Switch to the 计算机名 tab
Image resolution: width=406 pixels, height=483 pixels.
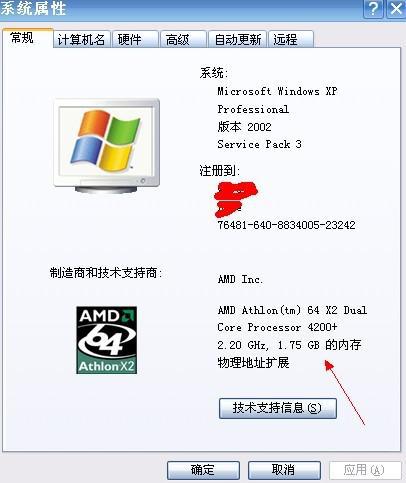tap(82, 40)
